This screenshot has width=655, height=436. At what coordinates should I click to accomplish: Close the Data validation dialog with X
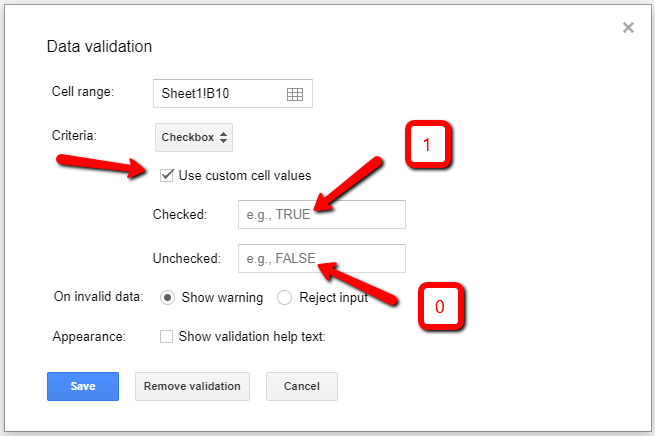(628, 28)
